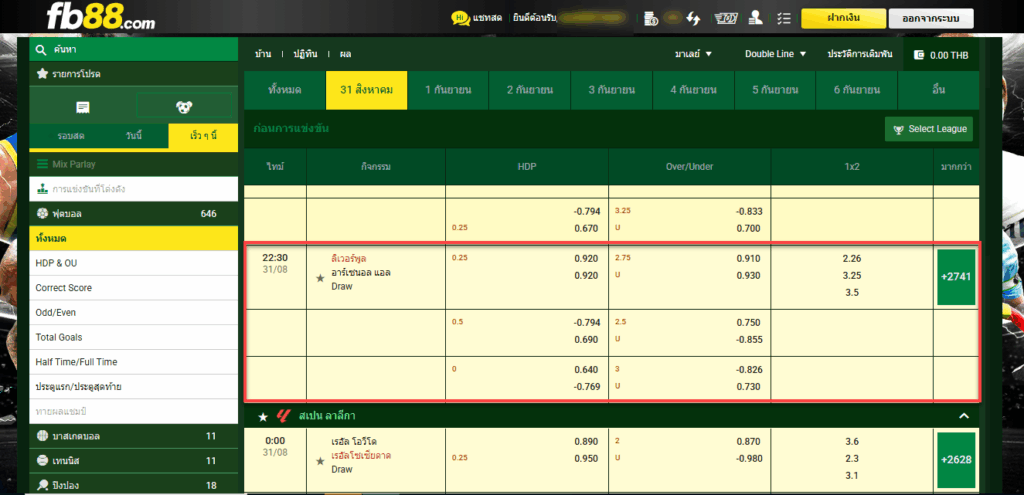Click the table tennis paddle icon

click(x=42, y=485)
